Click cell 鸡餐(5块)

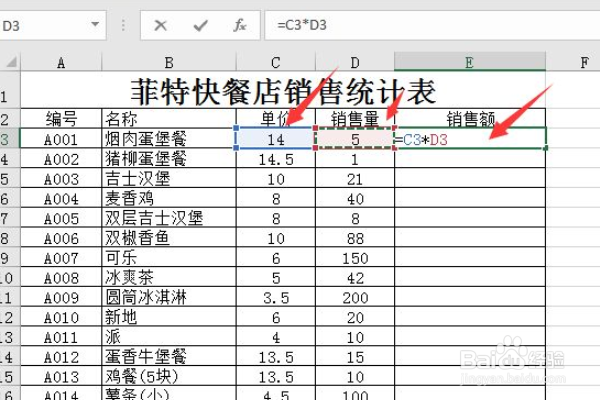coord(169,377)
